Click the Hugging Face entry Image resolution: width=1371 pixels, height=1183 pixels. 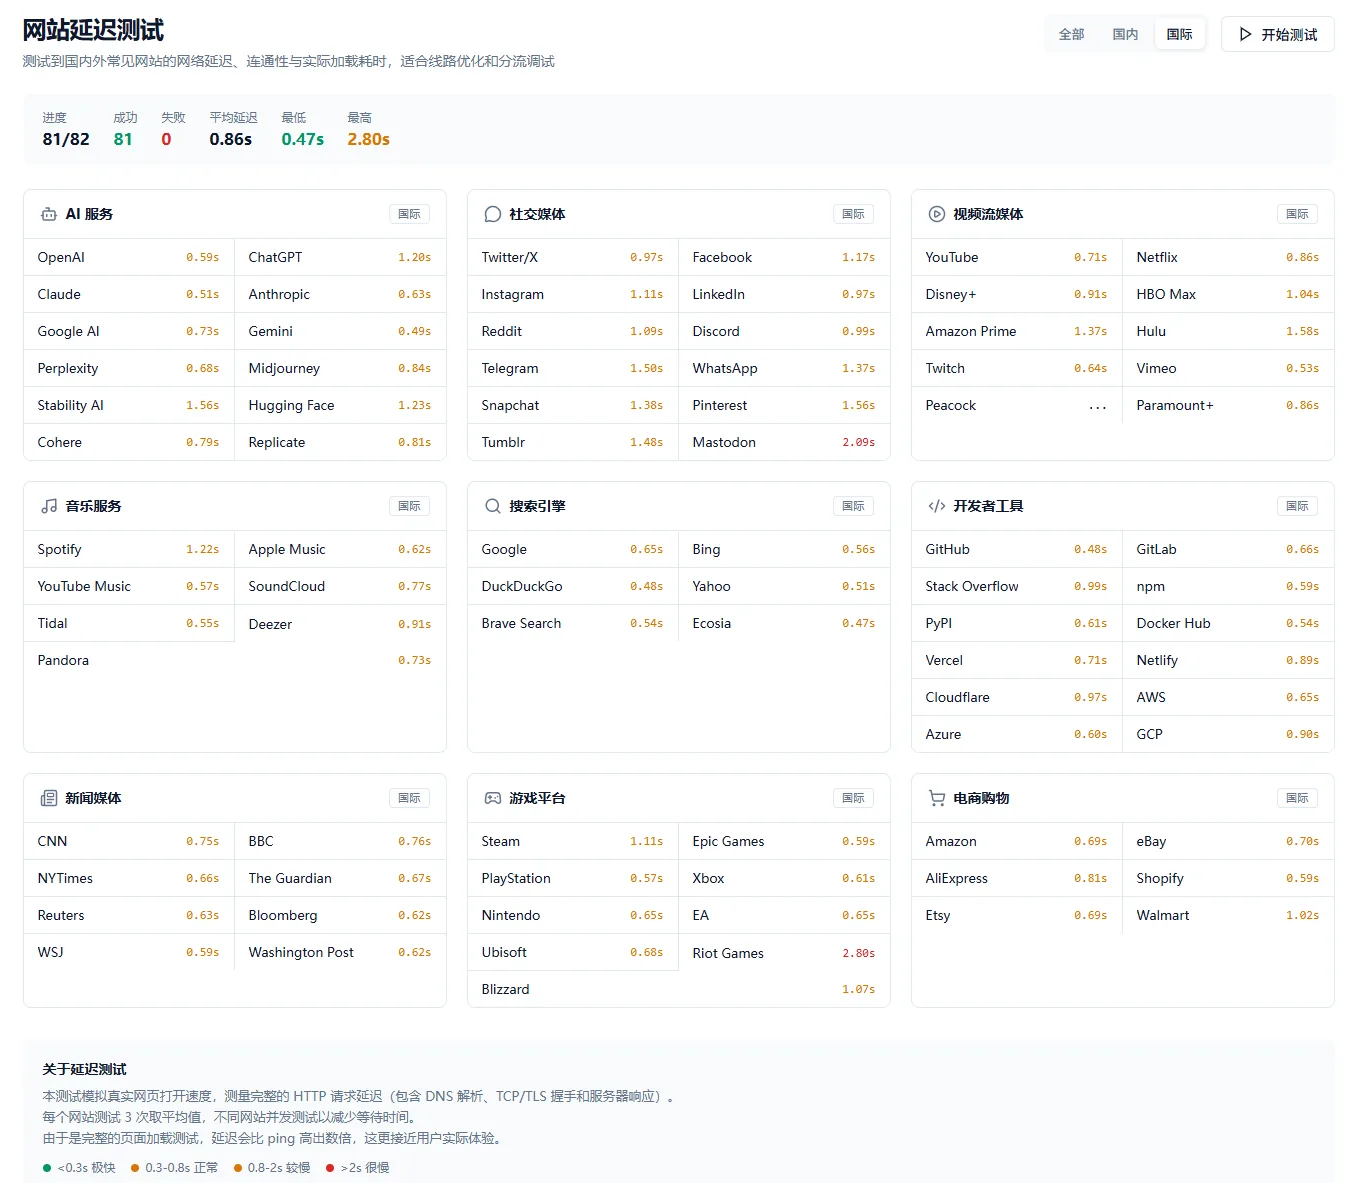(x=340, y=405)
